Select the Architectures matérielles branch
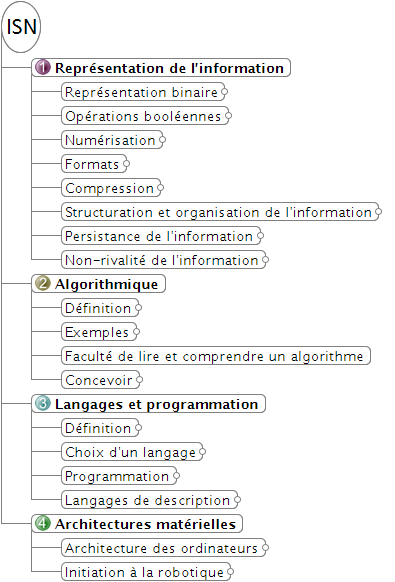This screenshot has height=582, width=395. (x=137, y=523)
